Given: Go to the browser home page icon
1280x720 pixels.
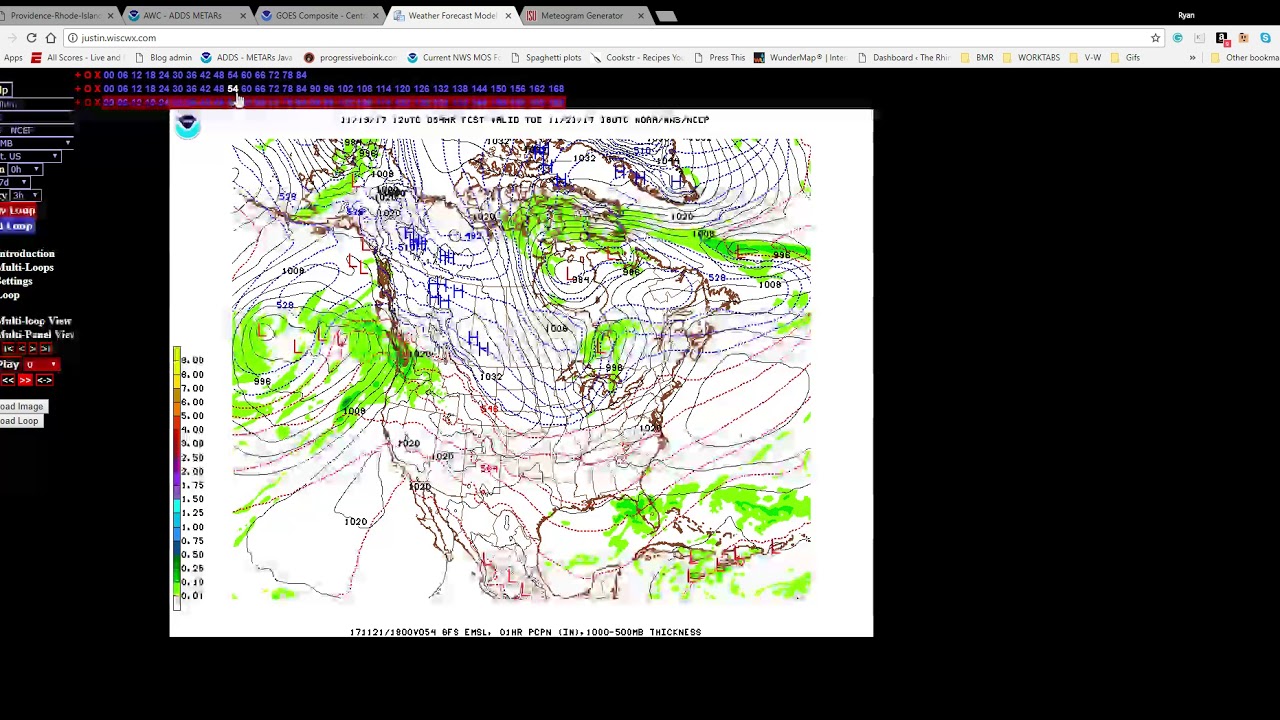Looking at the screenshot, I should click(51, 38).
